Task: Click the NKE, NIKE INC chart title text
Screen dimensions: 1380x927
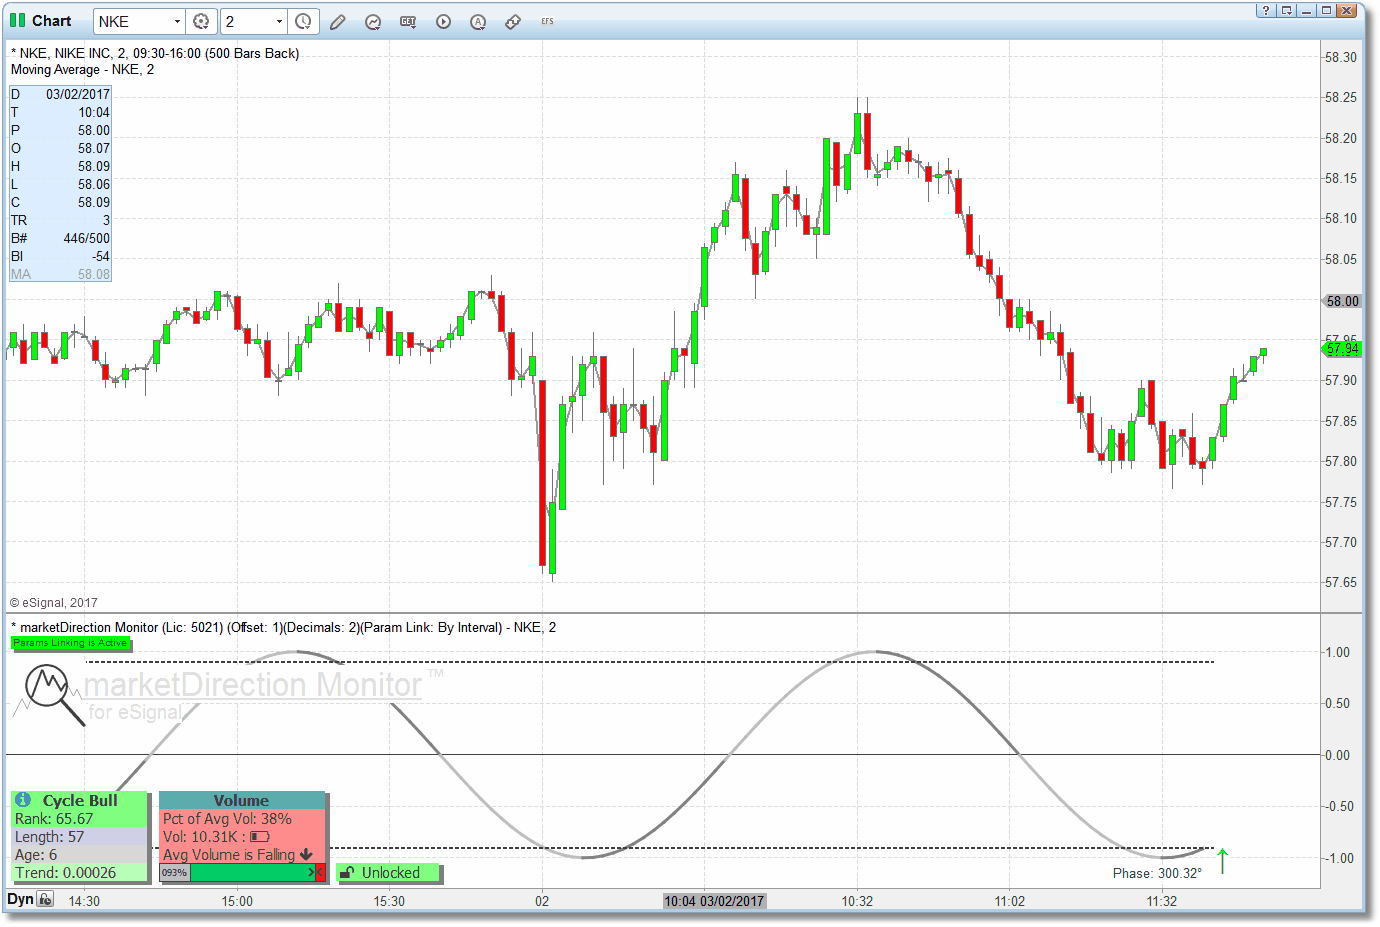Action: pos(155,53)
